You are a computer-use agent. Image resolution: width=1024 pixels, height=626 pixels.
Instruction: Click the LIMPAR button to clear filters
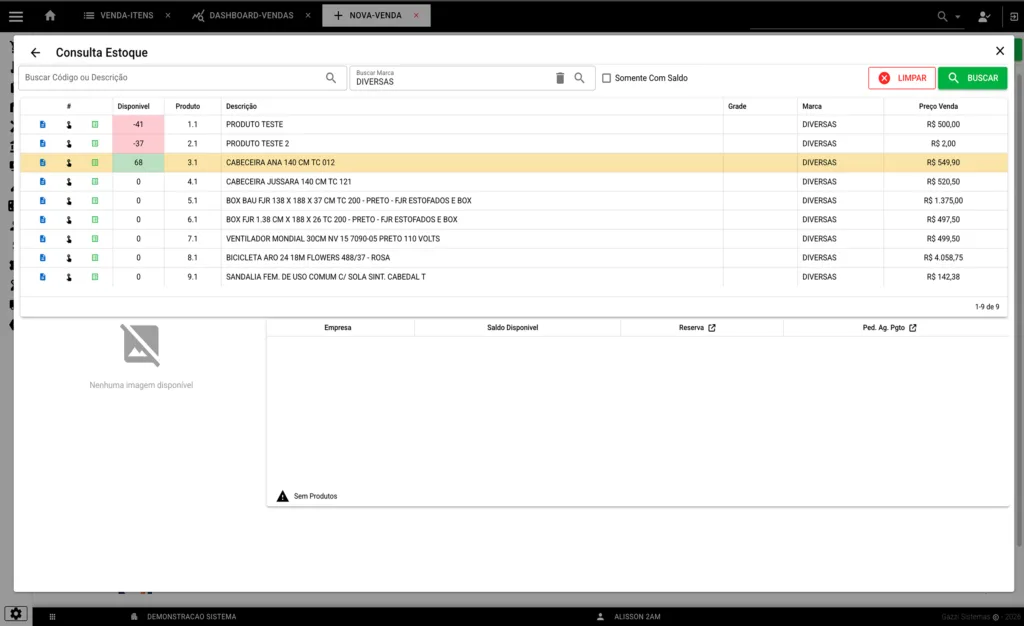coord(901,77)
